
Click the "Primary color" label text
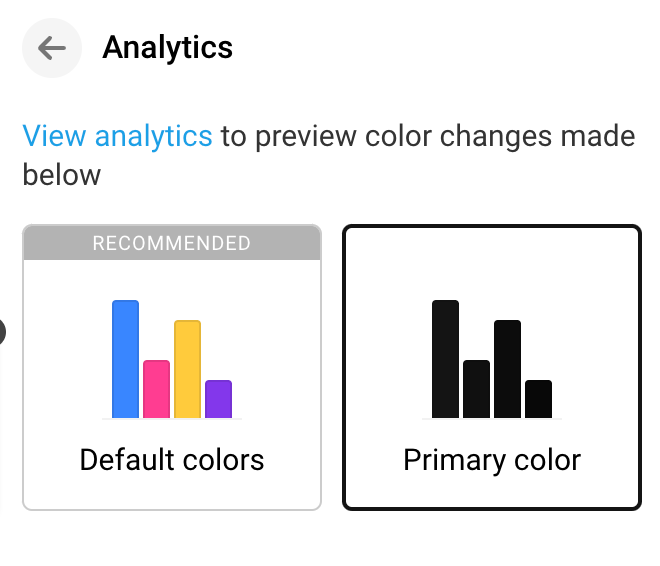[491, 460]
